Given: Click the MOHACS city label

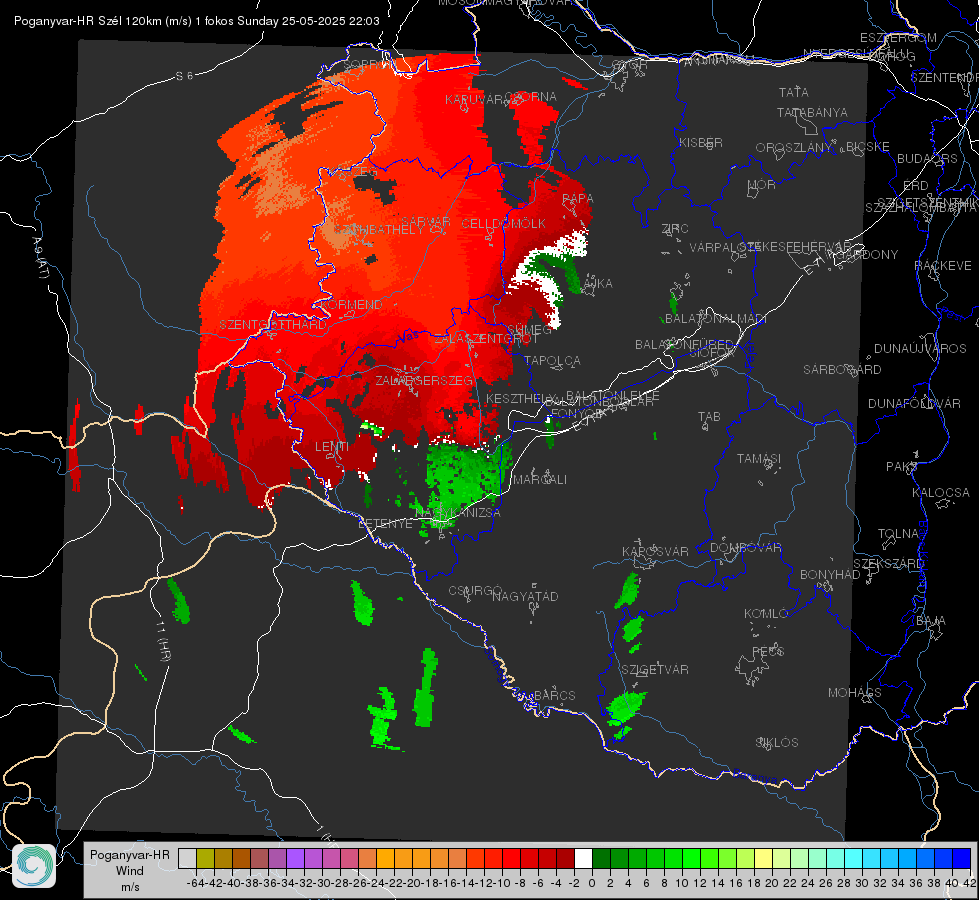Looking at the screenshot, I should point(854,693).
